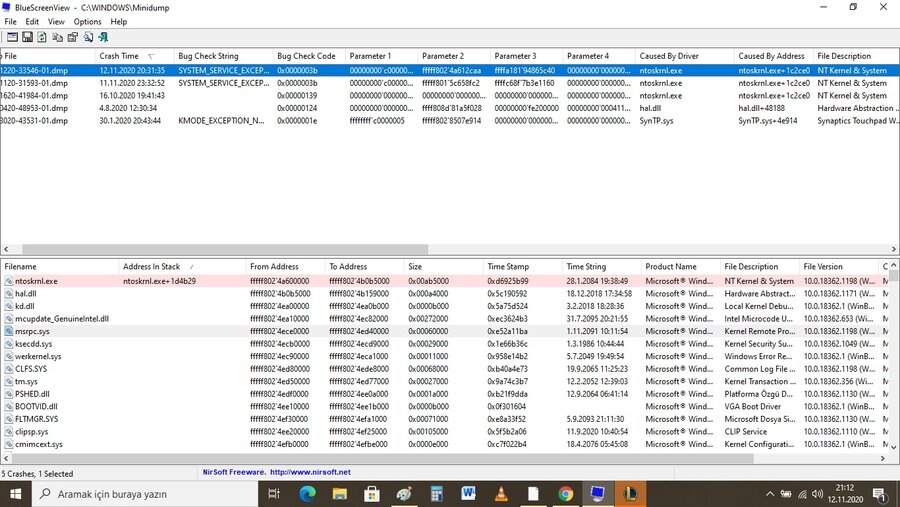Open Properties using the toolbar icon
The width and height of the screenshot is (900, 507).
tap(72, 37)
